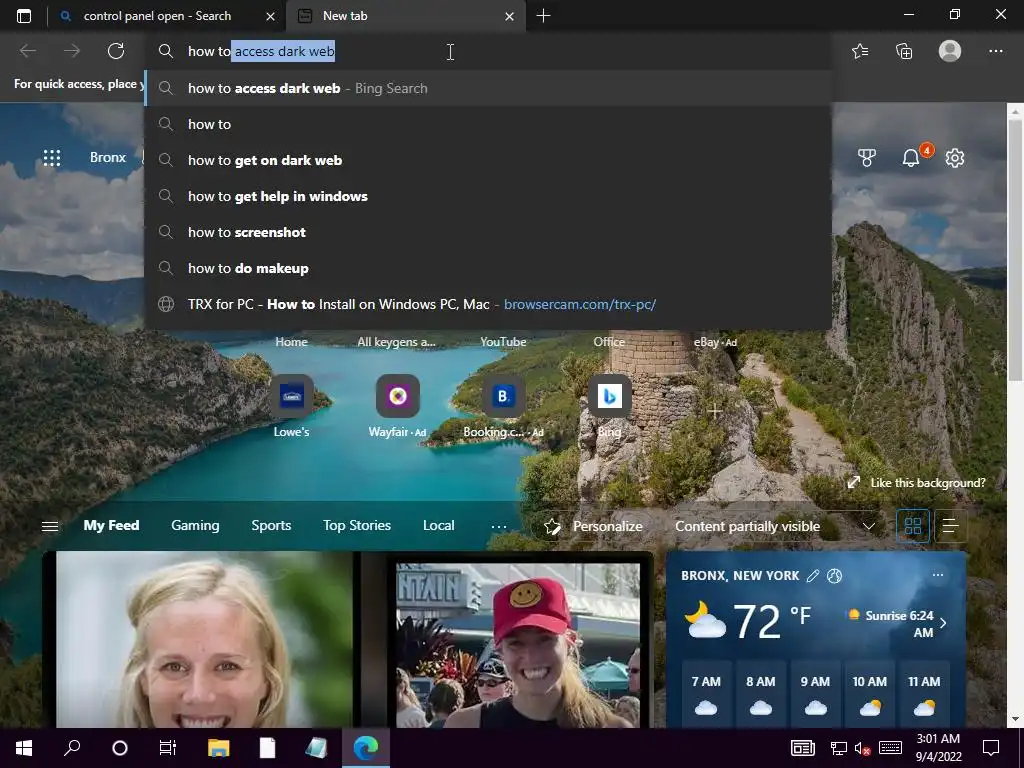Click the weather card globe icon
Image resolution: width=1024 pixels, height=768 pixels.
[834, 575]
